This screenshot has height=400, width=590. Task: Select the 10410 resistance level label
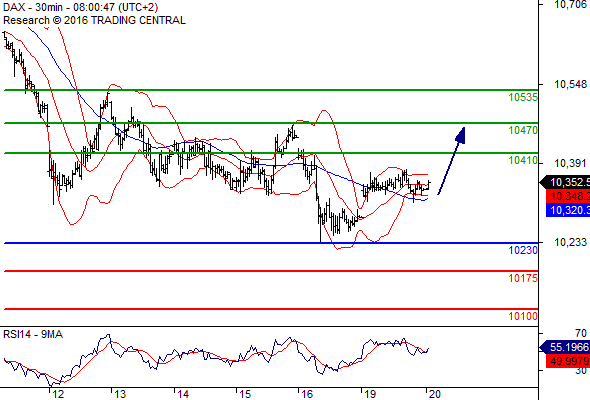tap(523, 160)
